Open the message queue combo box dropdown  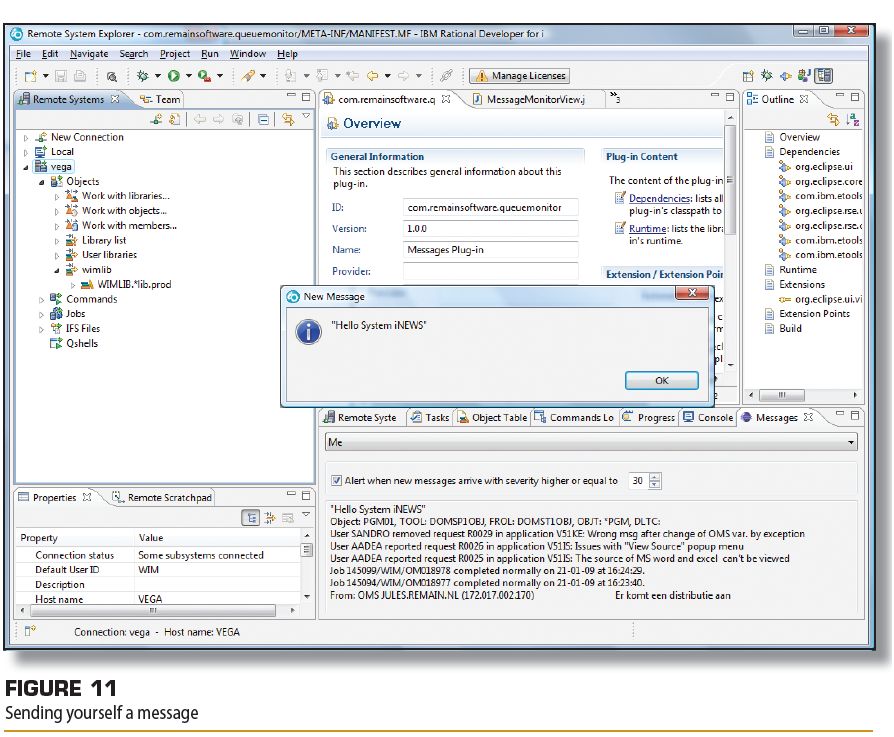(851, 442)
